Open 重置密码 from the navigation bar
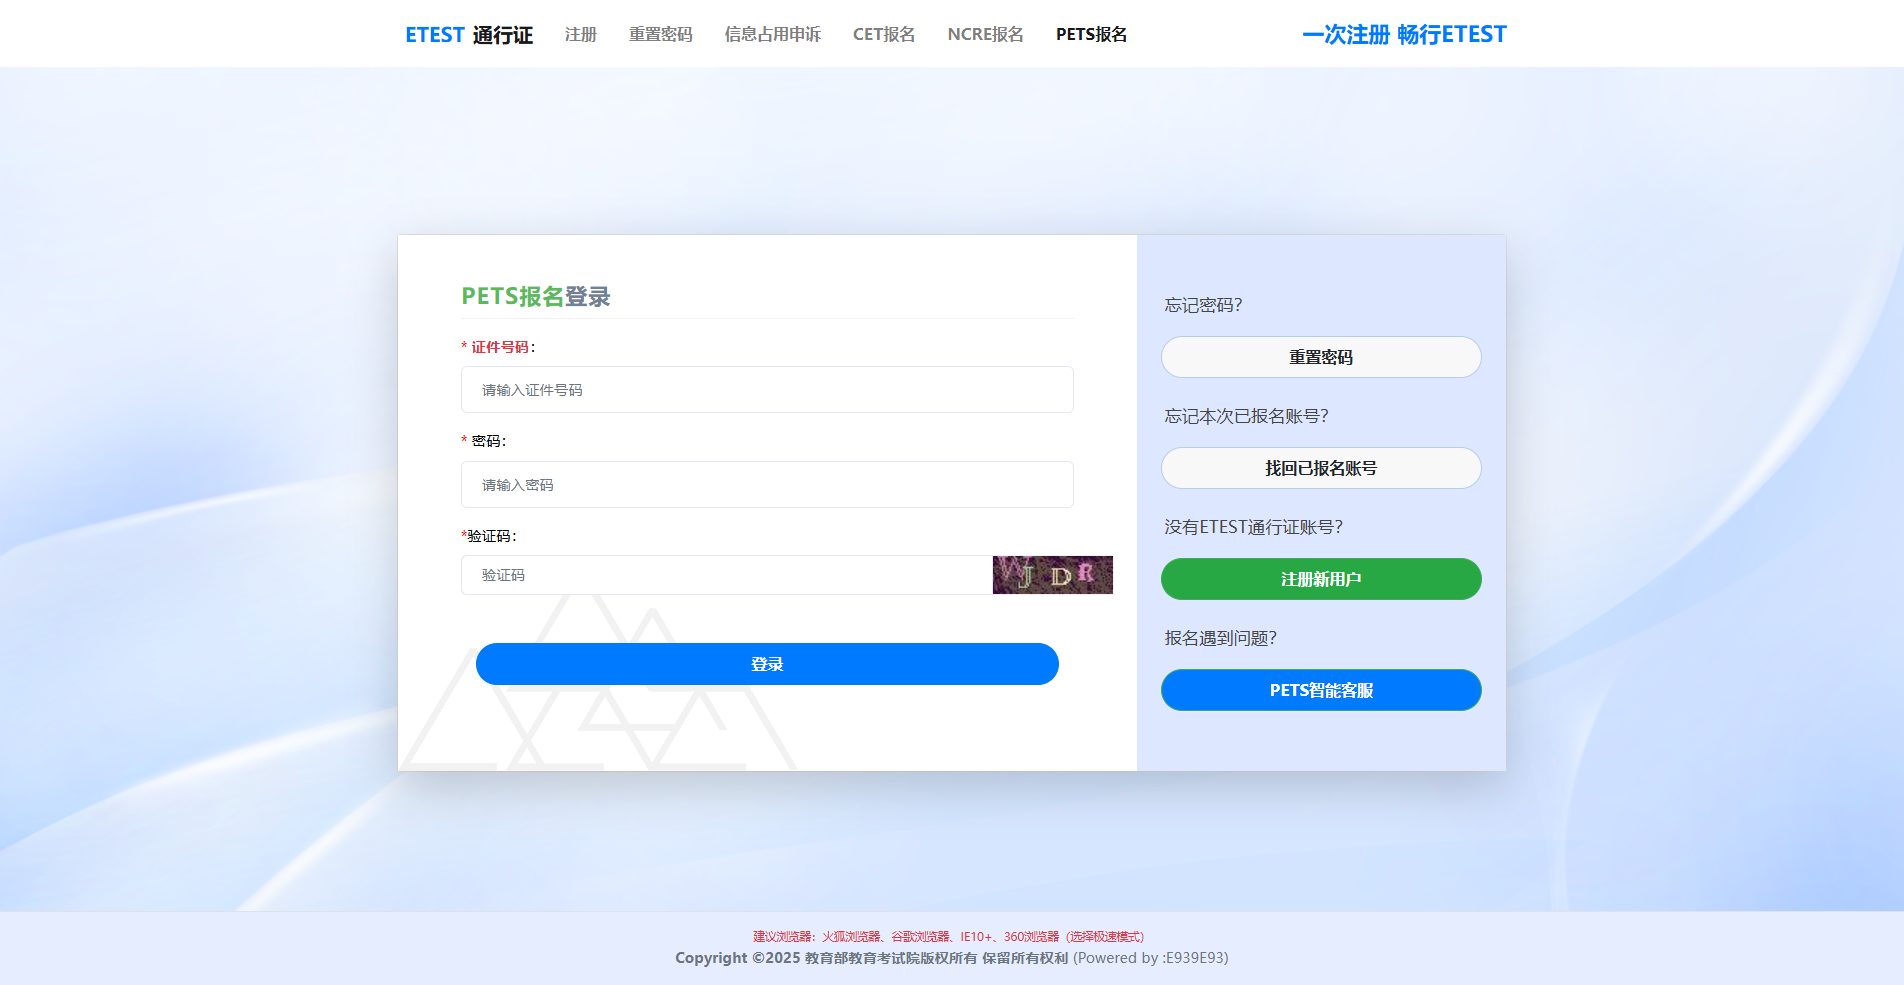 coord(660,33)
